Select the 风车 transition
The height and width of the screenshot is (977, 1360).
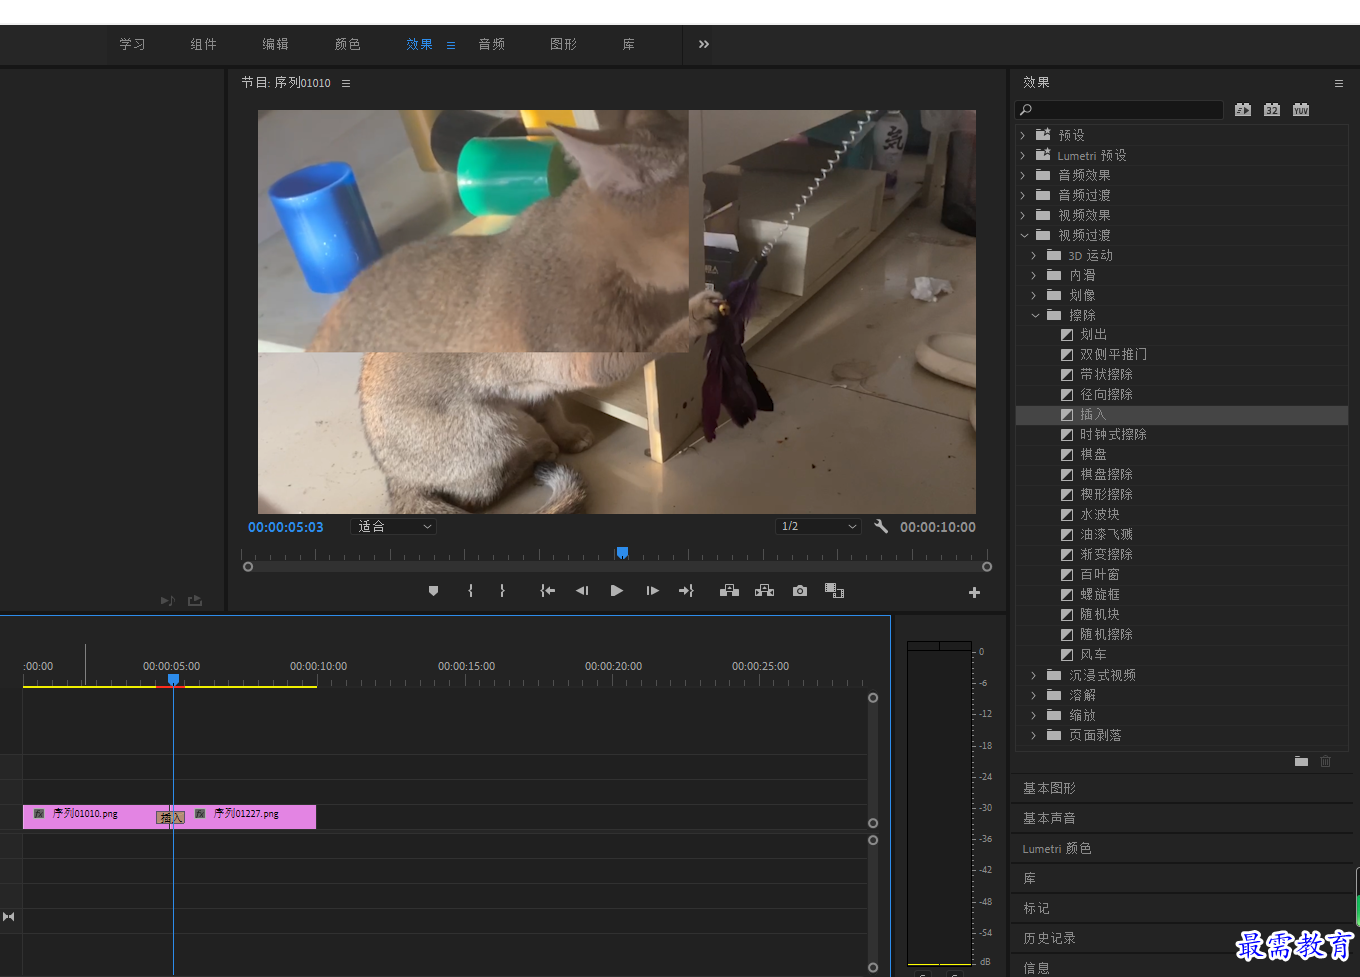pos(1093,655)
